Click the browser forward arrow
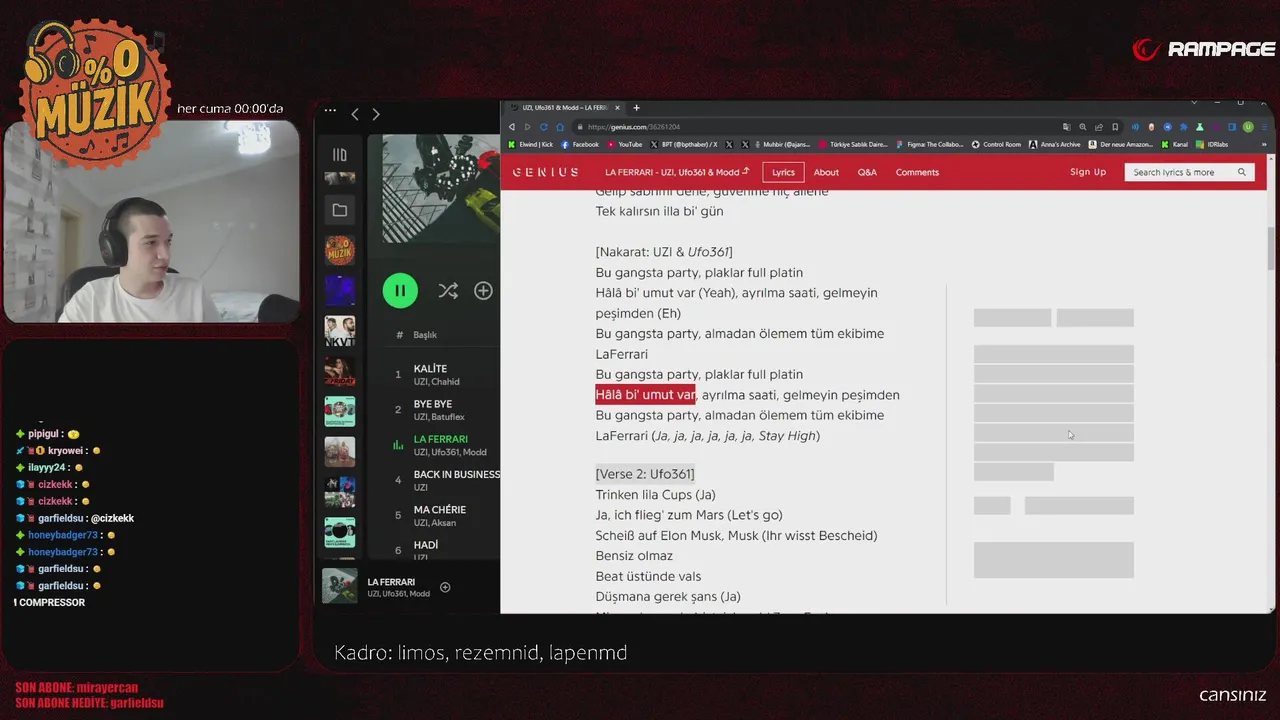 (527, 127)
